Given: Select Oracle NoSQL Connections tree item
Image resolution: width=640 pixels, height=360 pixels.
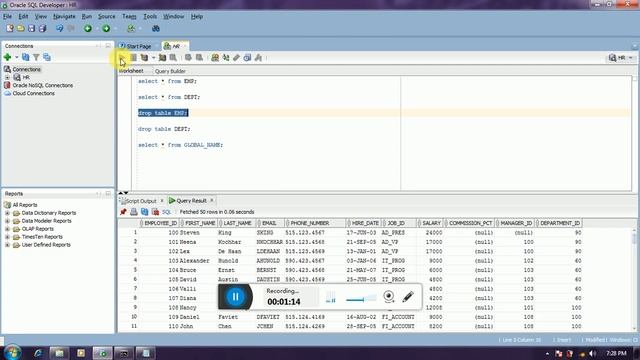Looking at the screenshot, I should pyautogui.click(x=38, y=85).
